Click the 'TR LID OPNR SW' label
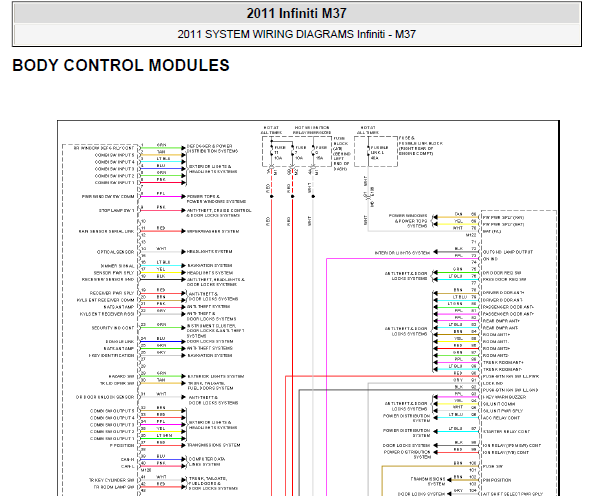608x496 pixels. pyautogui.click(x=117, y=384)
